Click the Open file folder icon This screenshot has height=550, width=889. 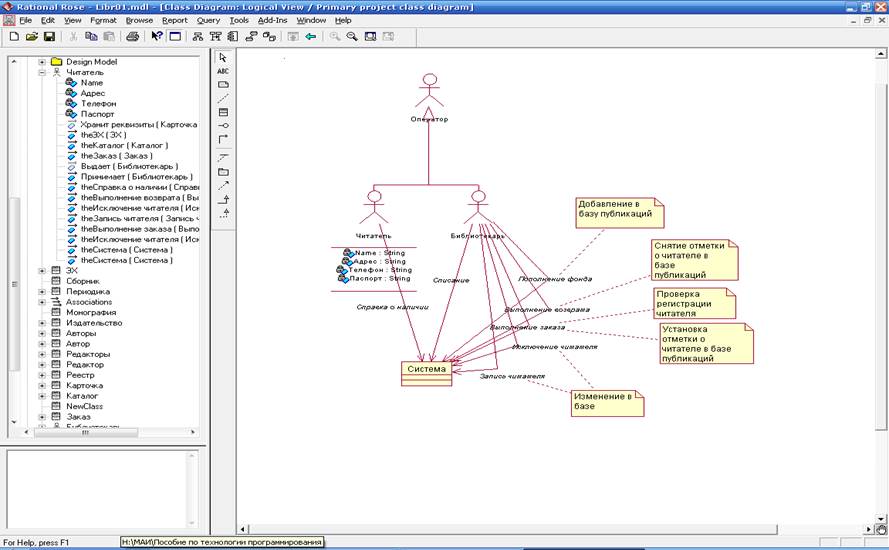click(31, 37)
